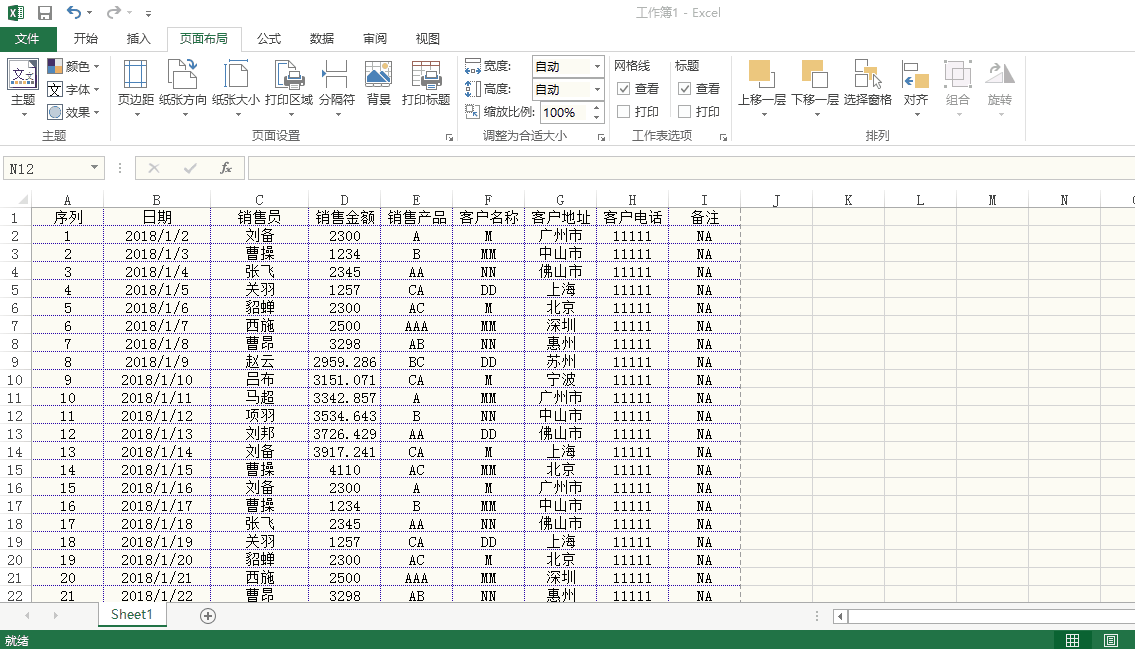
Task: Click cell with date 2018/1/10
Action: pyautogui.click(x=157, y=380)
